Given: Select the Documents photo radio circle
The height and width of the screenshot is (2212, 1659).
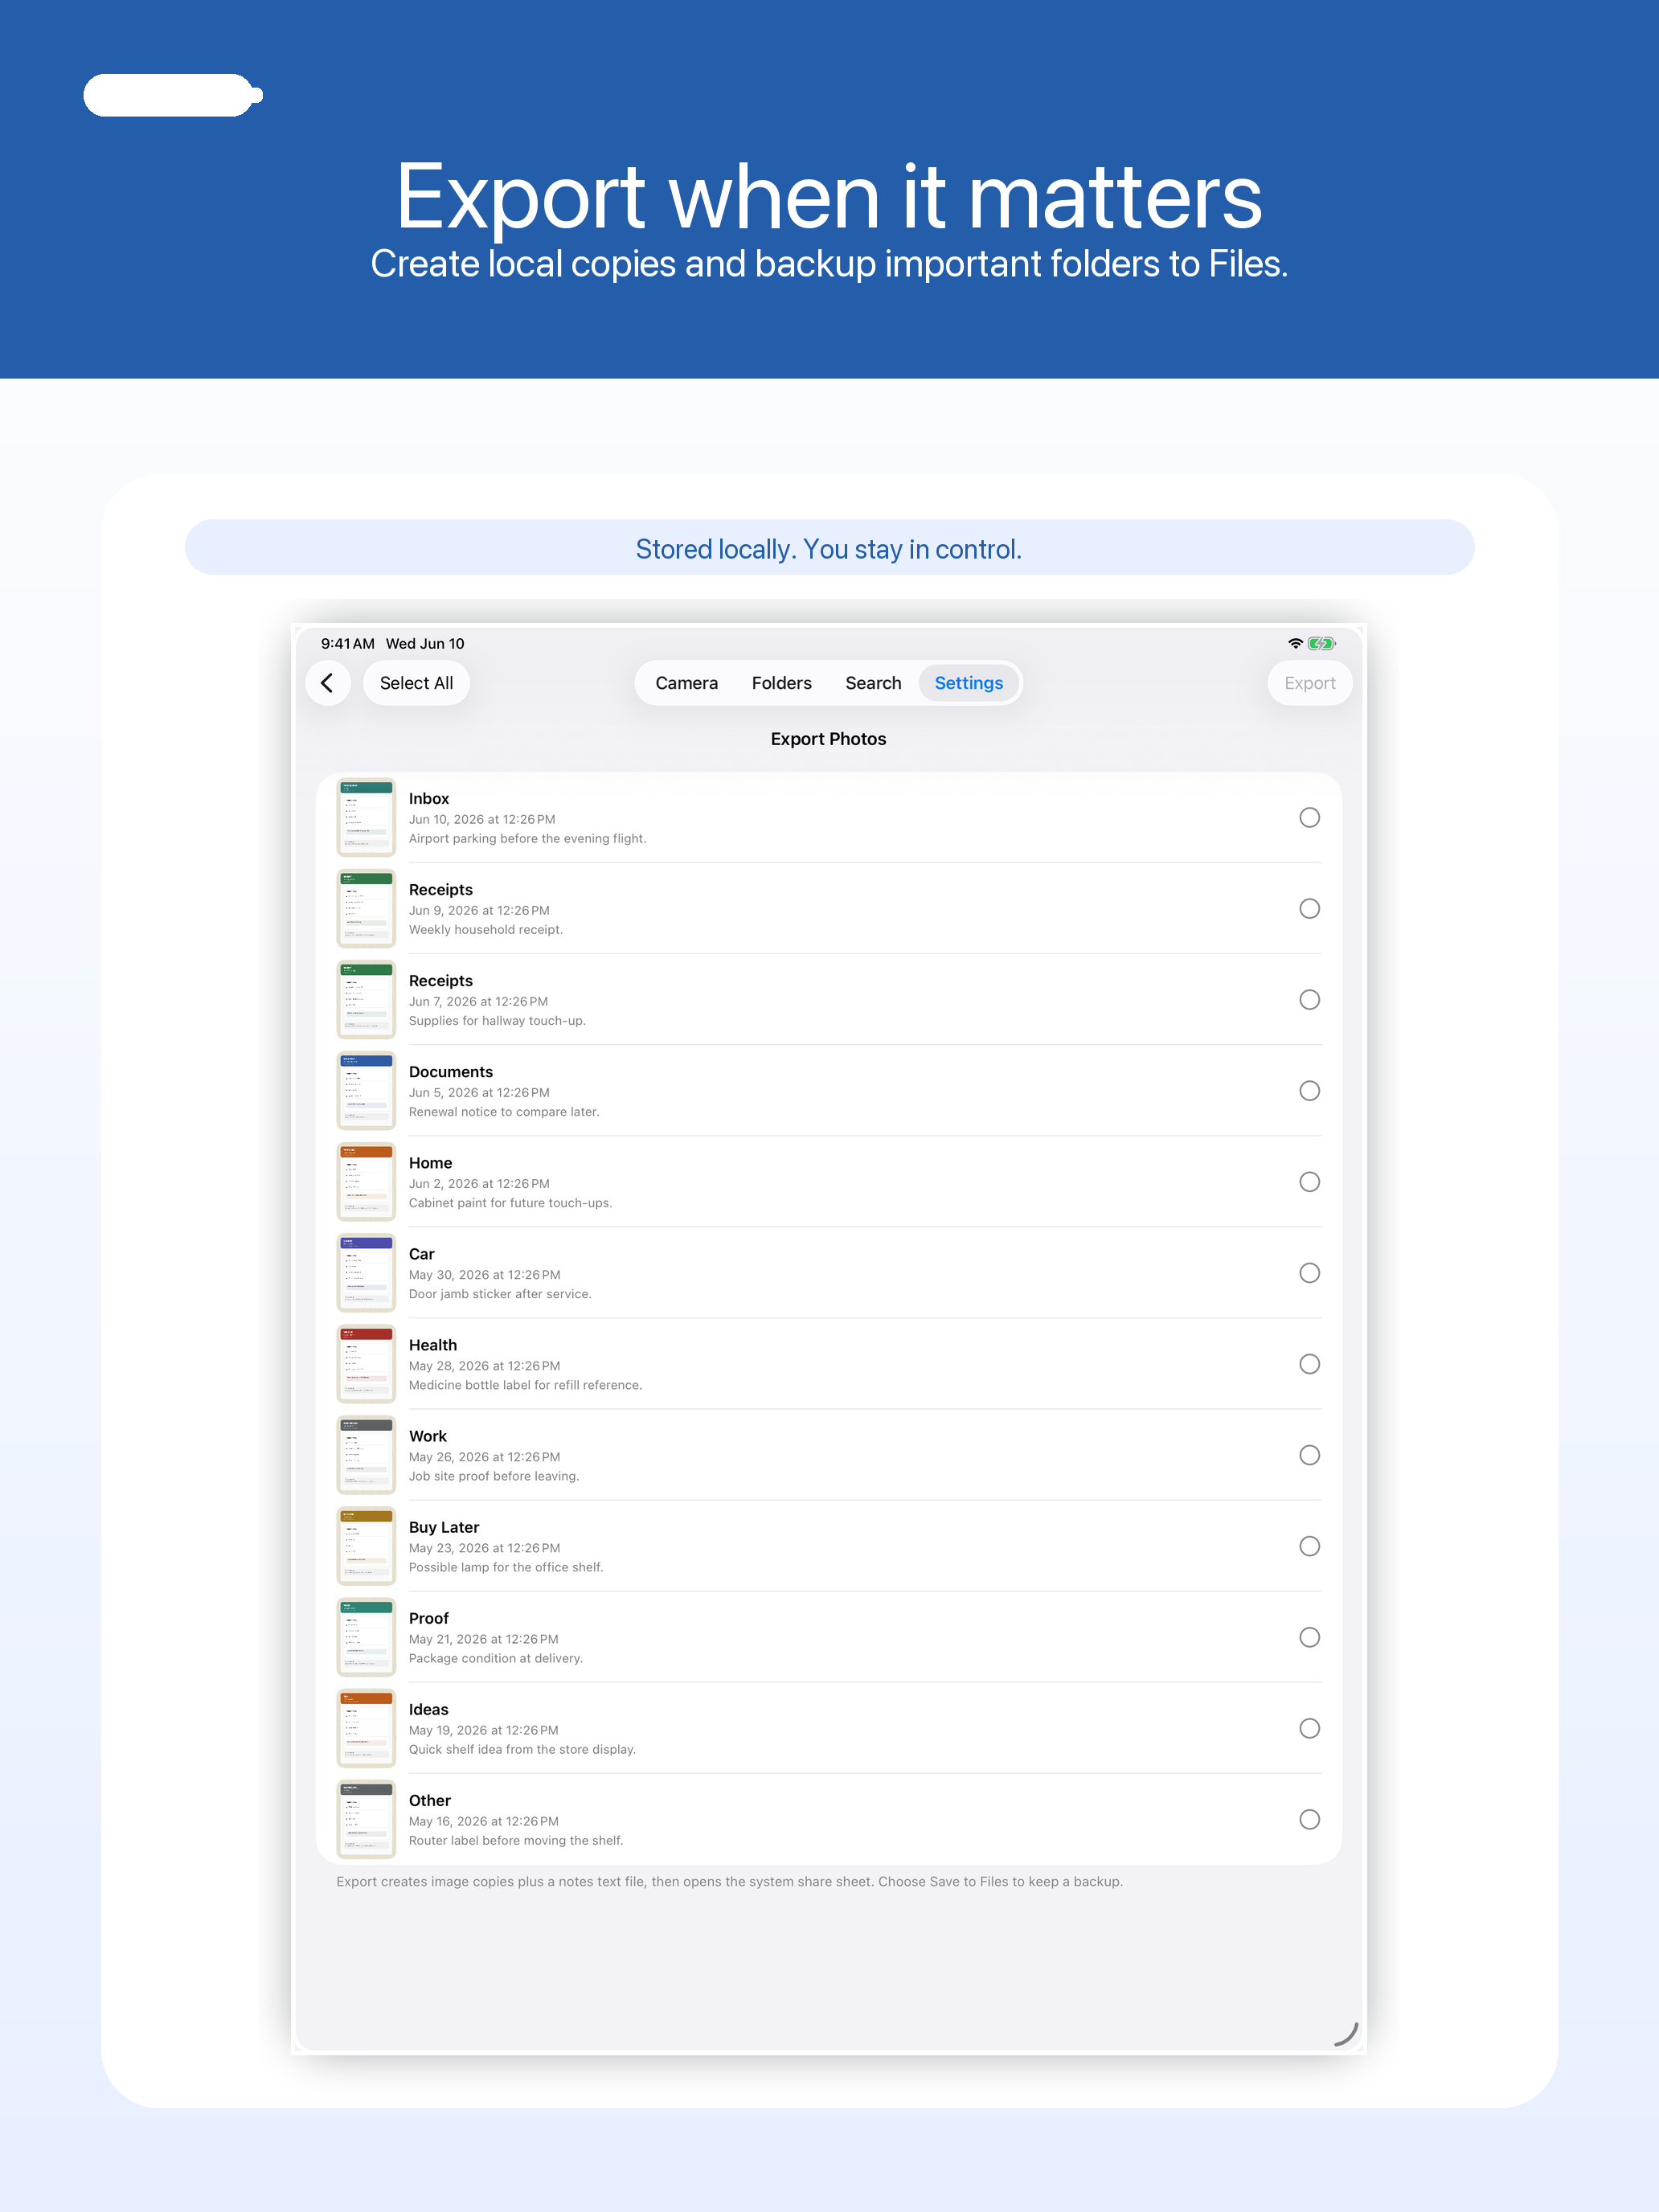Looking at the screenshot, I should (1309, 1090).
